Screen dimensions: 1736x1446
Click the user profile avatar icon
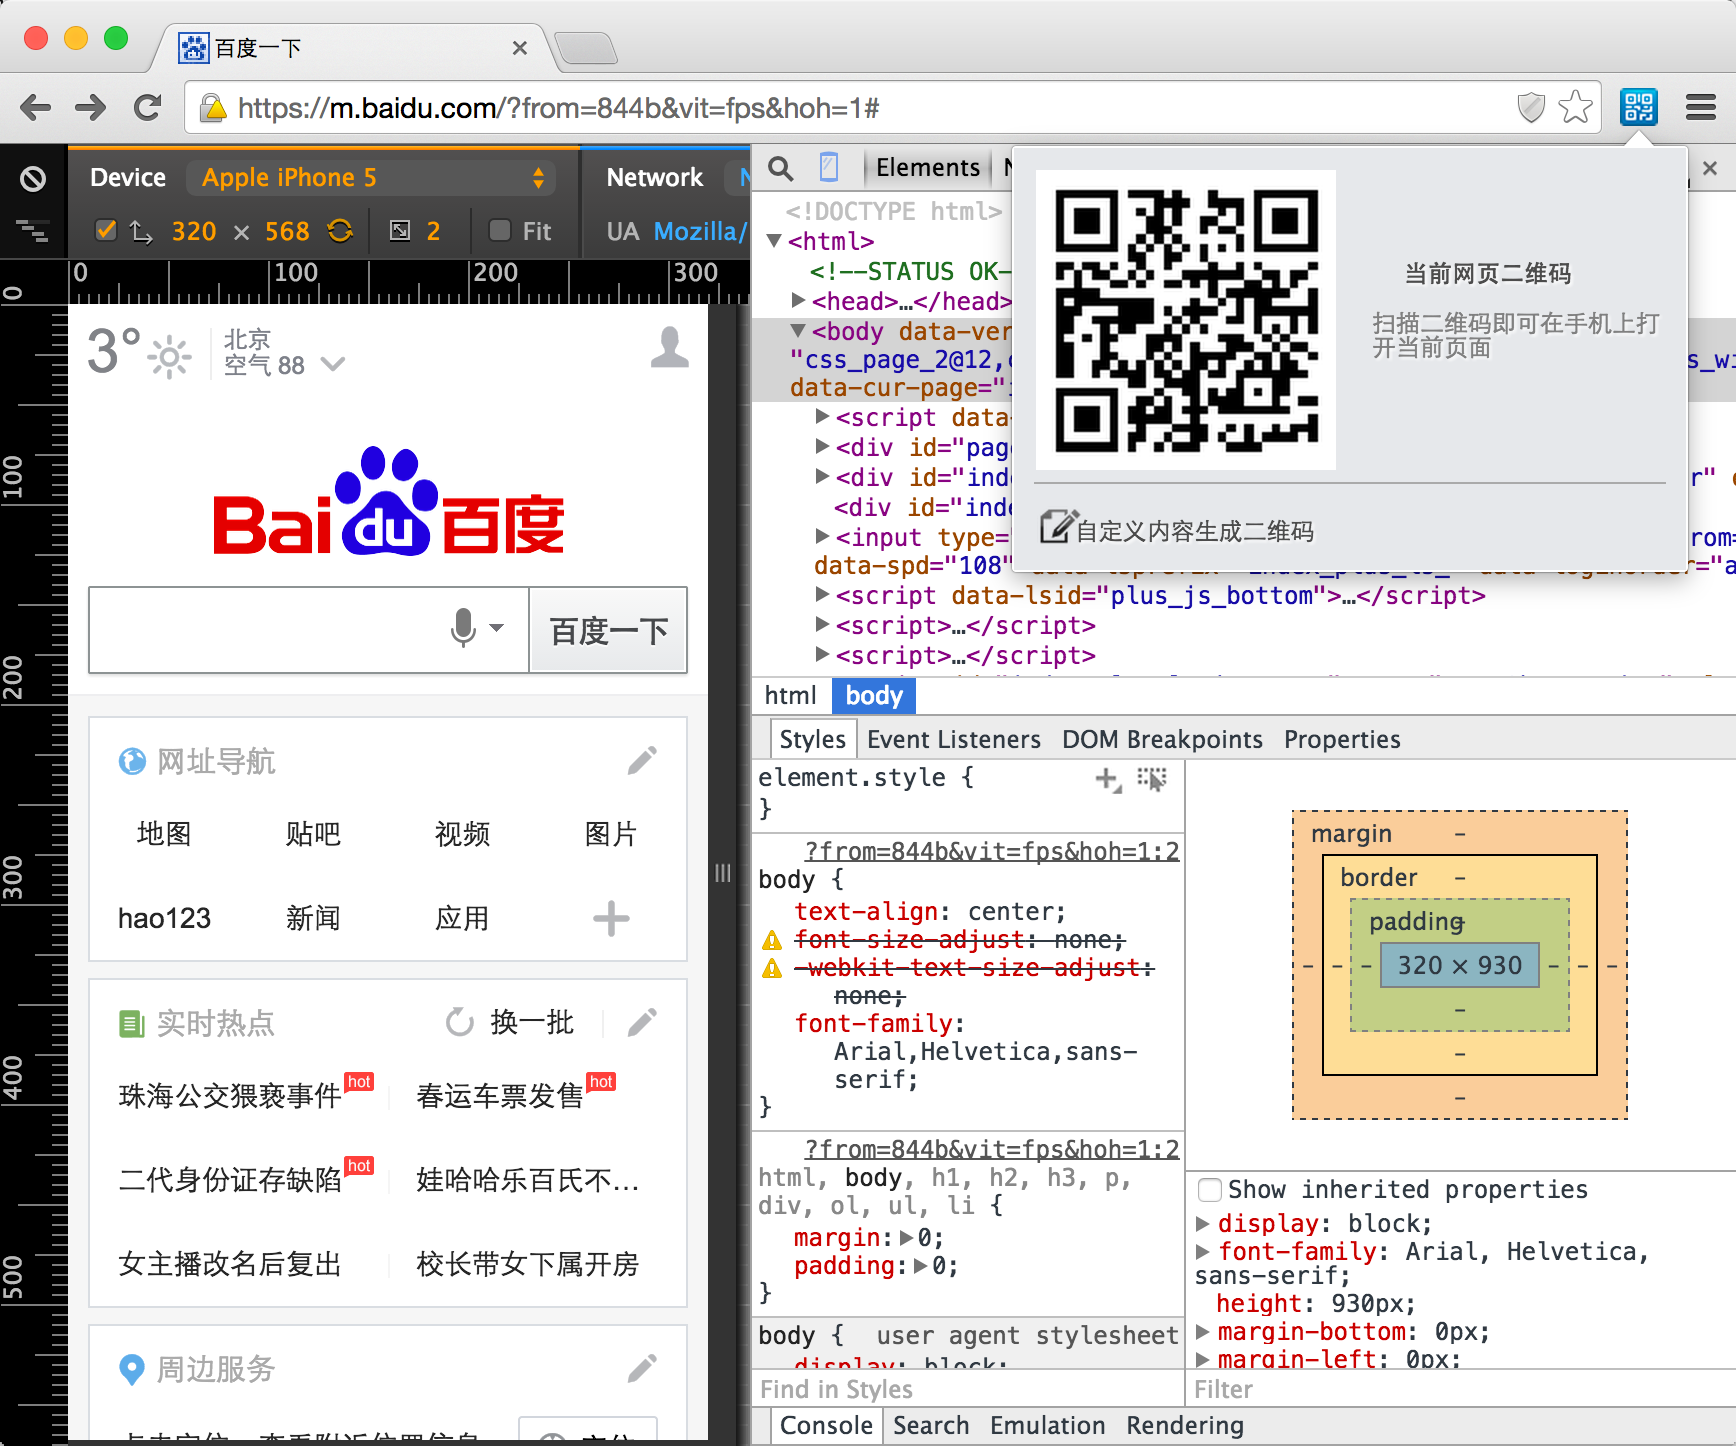pos(669,348)
